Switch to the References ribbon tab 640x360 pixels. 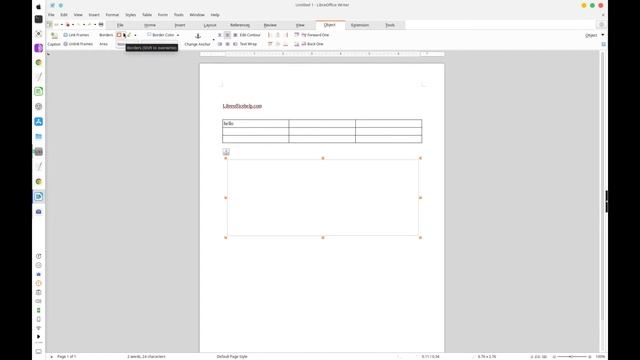(240, 25)
